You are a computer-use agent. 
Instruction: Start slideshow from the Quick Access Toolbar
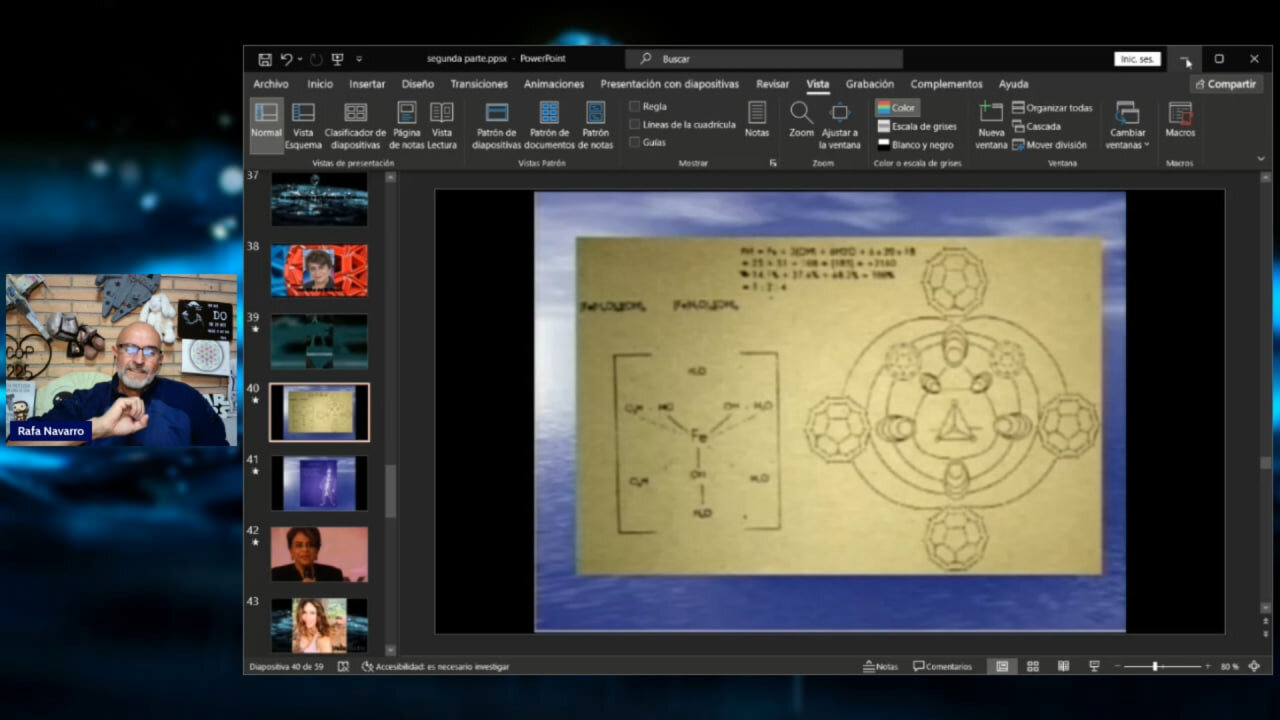[x=337, y=59]
